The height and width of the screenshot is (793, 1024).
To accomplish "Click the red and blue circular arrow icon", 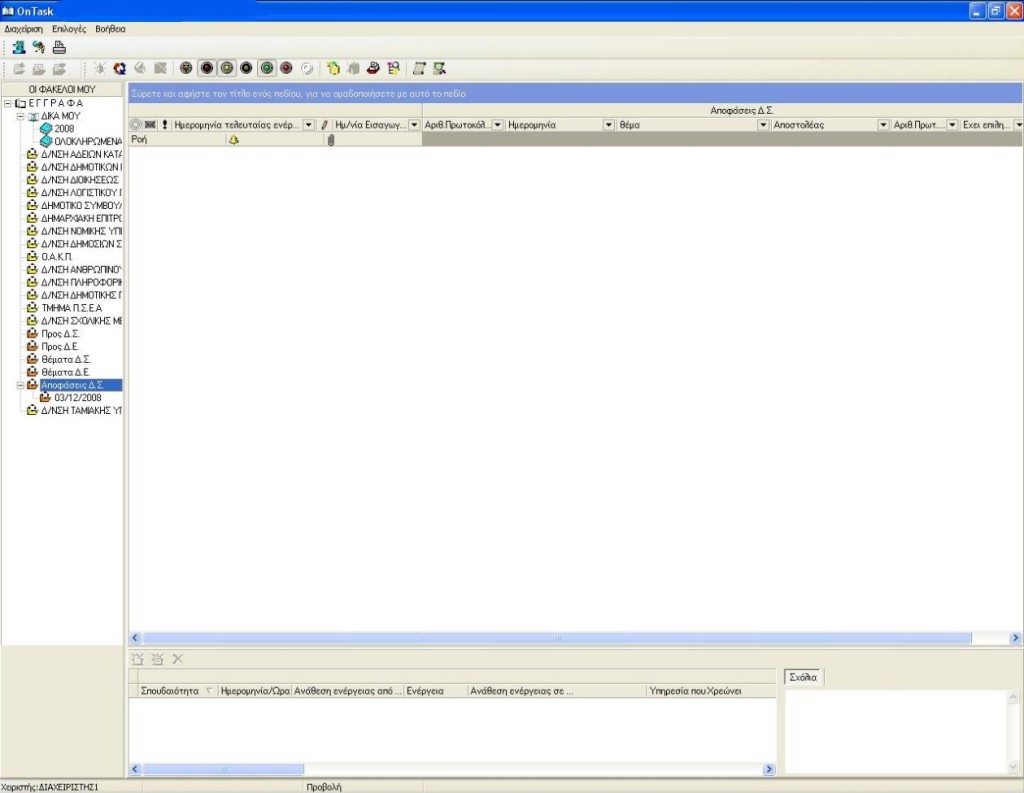I will point(120,69).
